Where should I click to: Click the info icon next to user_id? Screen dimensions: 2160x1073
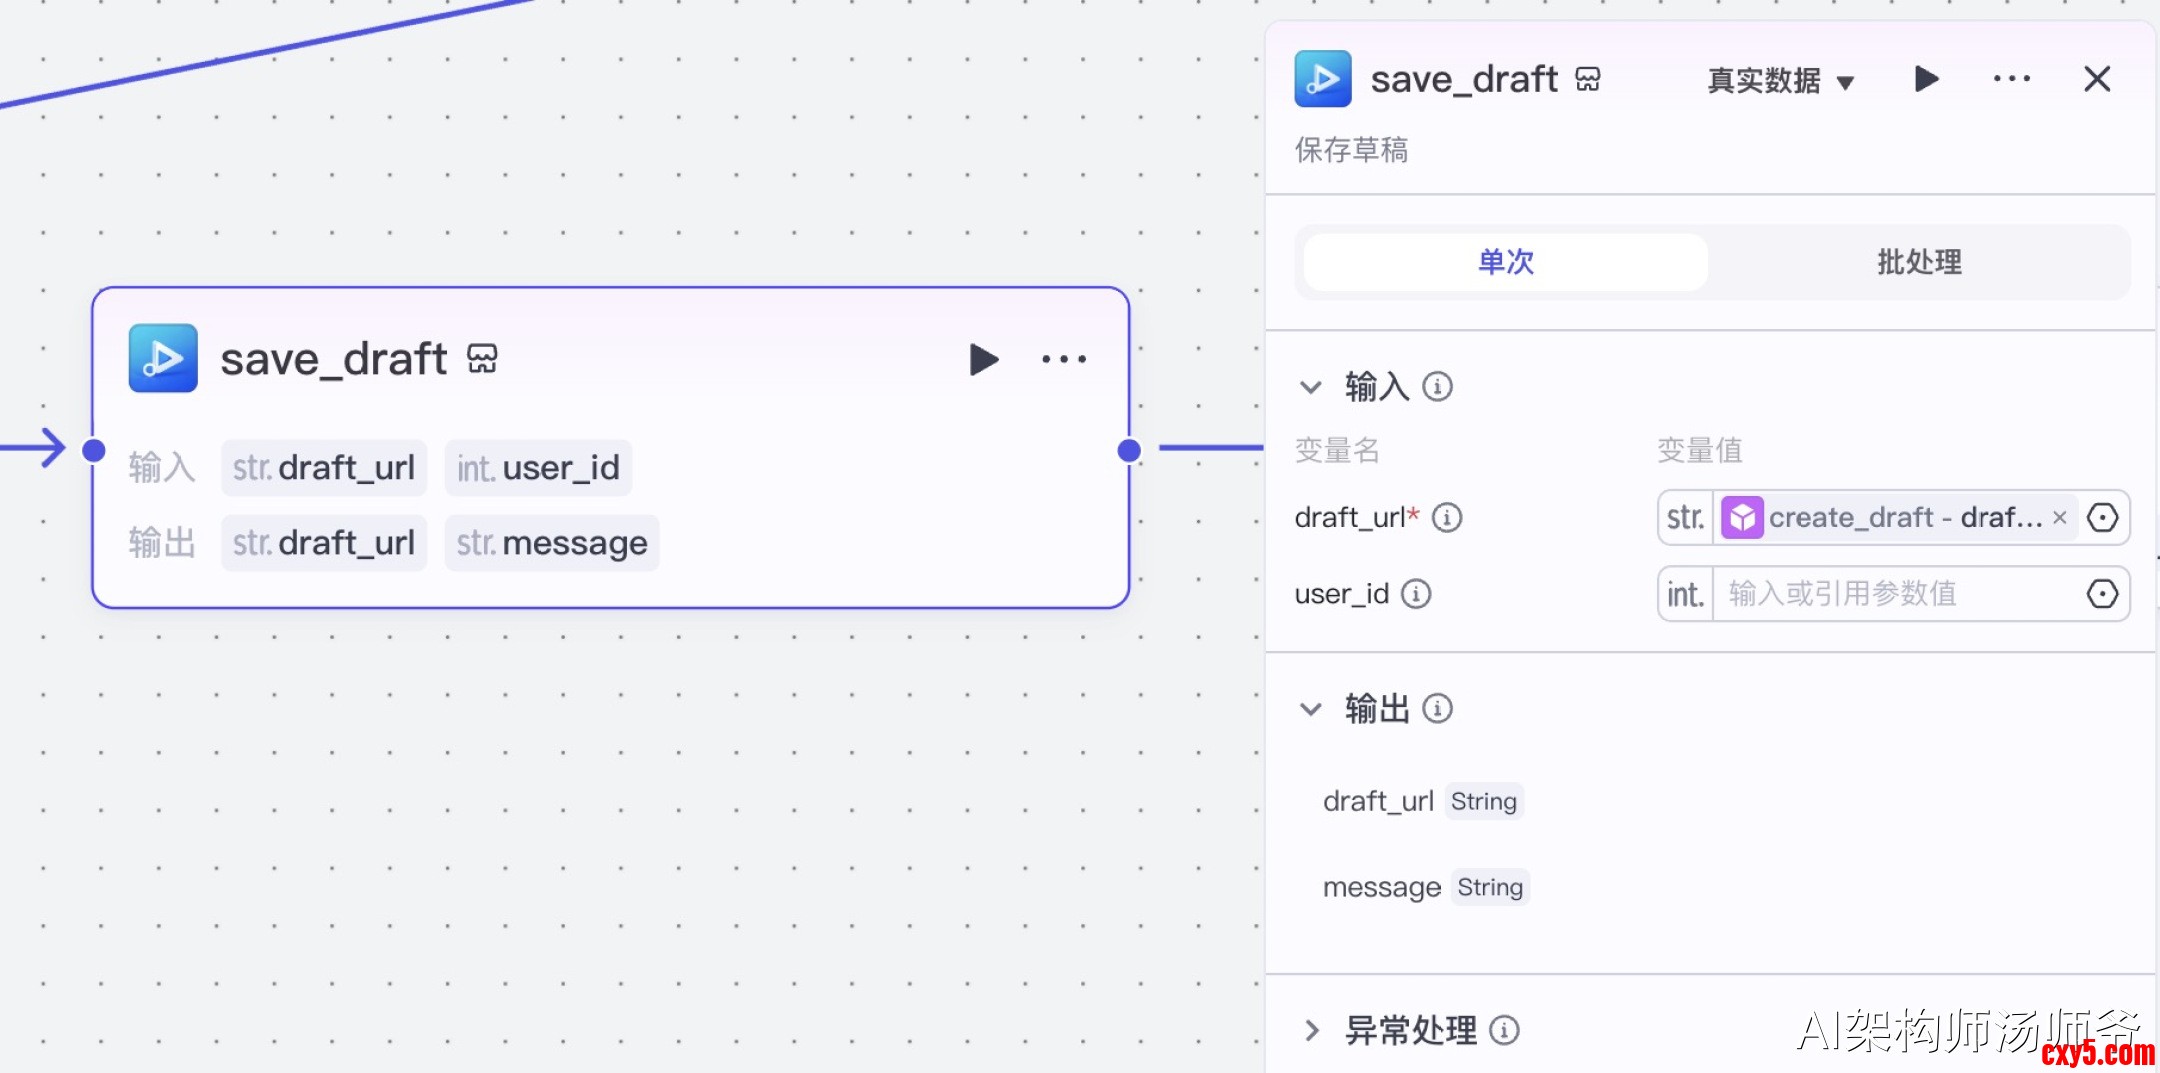coord(1416,594)
